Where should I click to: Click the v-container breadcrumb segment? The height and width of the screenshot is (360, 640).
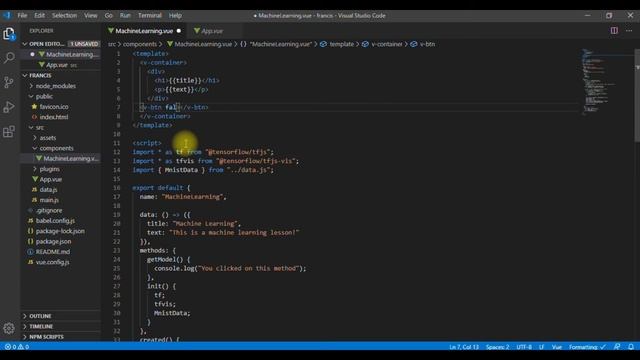(x=382, y=44)
